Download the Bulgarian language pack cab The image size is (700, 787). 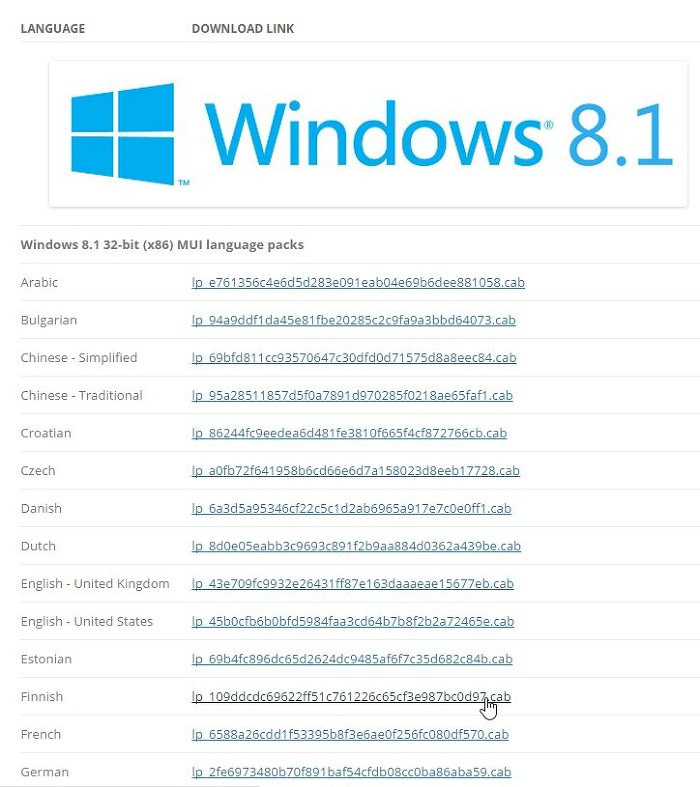pos(354,320)
